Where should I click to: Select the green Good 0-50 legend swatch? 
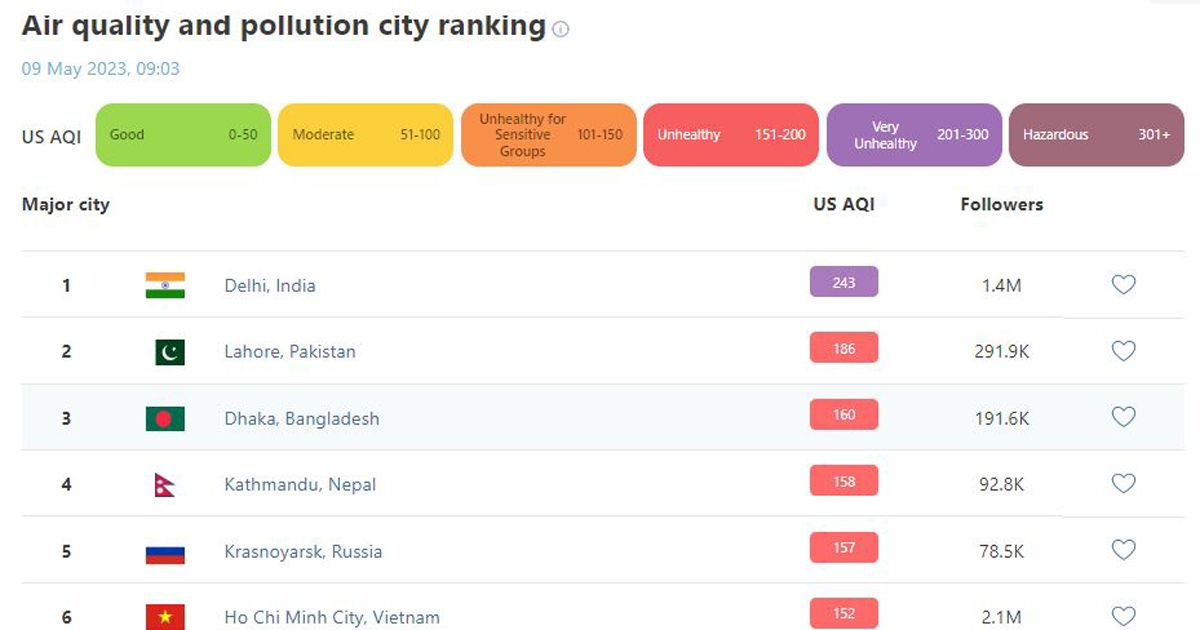tap(183, 135)
